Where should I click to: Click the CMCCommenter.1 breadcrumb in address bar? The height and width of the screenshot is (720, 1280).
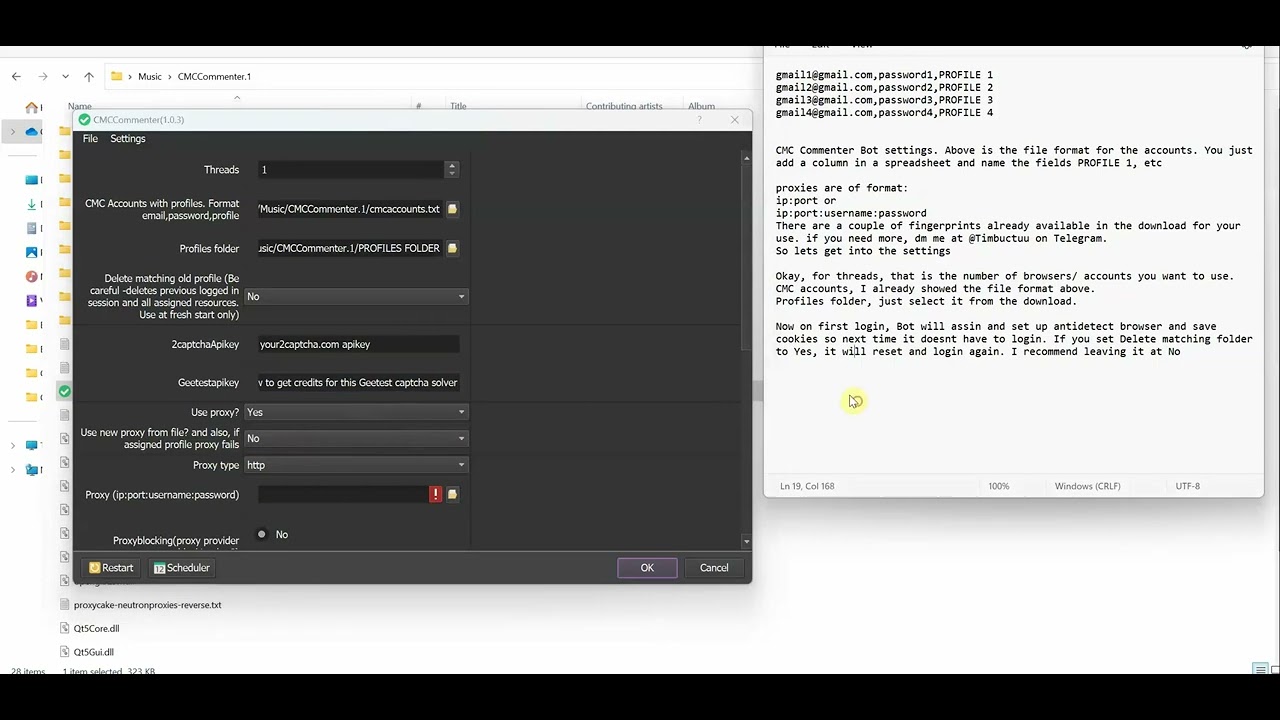(214, 76)
